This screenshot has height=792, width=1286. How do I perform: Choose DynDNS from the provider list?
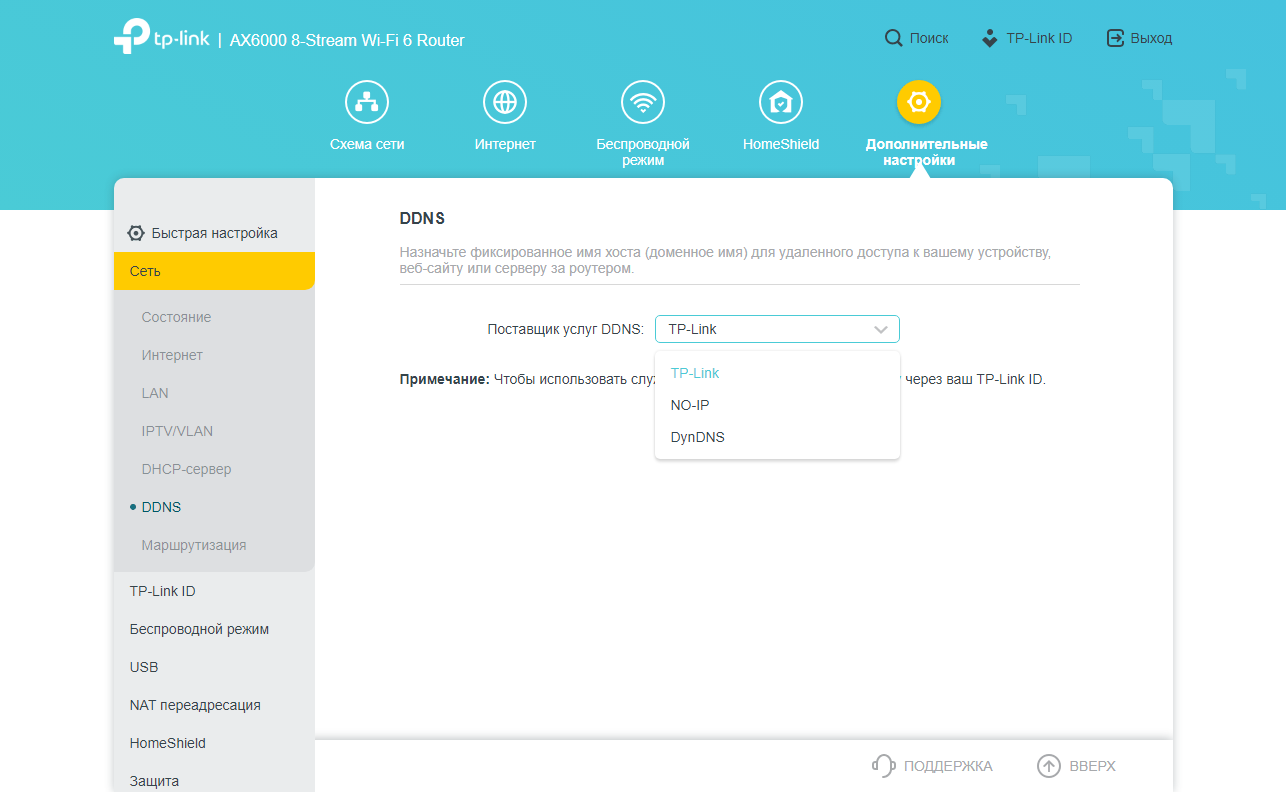(777, 437)
